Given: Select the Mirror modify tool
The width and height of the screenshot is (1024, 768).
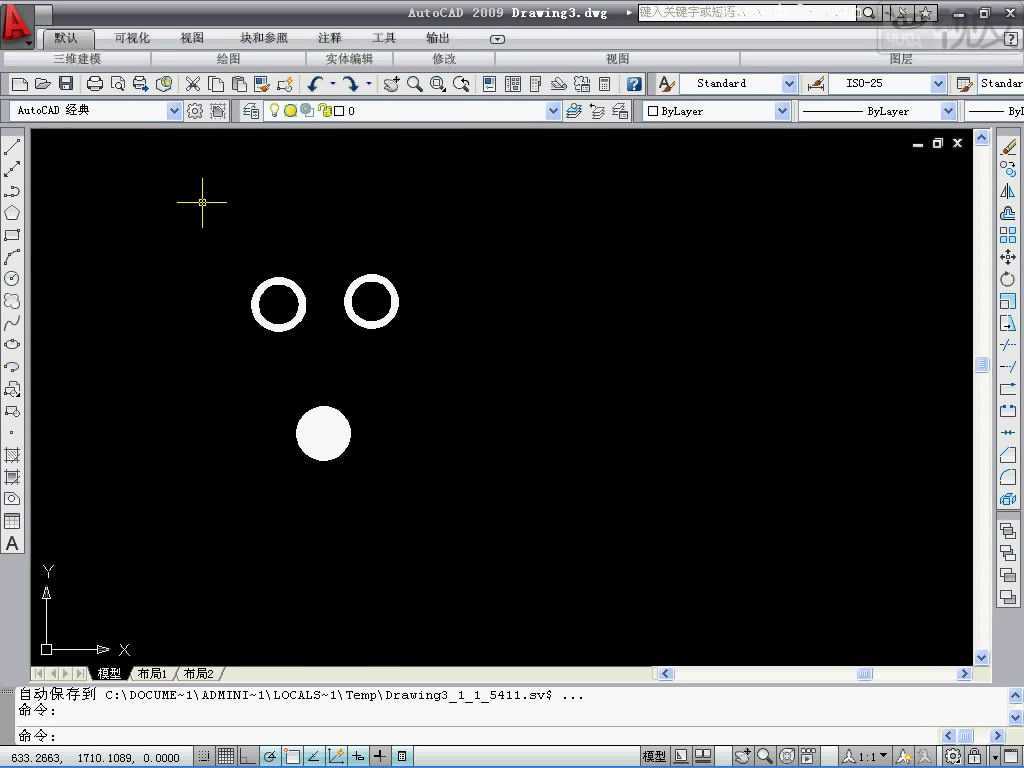Looking at the screenshot, I should (1008, 191).
